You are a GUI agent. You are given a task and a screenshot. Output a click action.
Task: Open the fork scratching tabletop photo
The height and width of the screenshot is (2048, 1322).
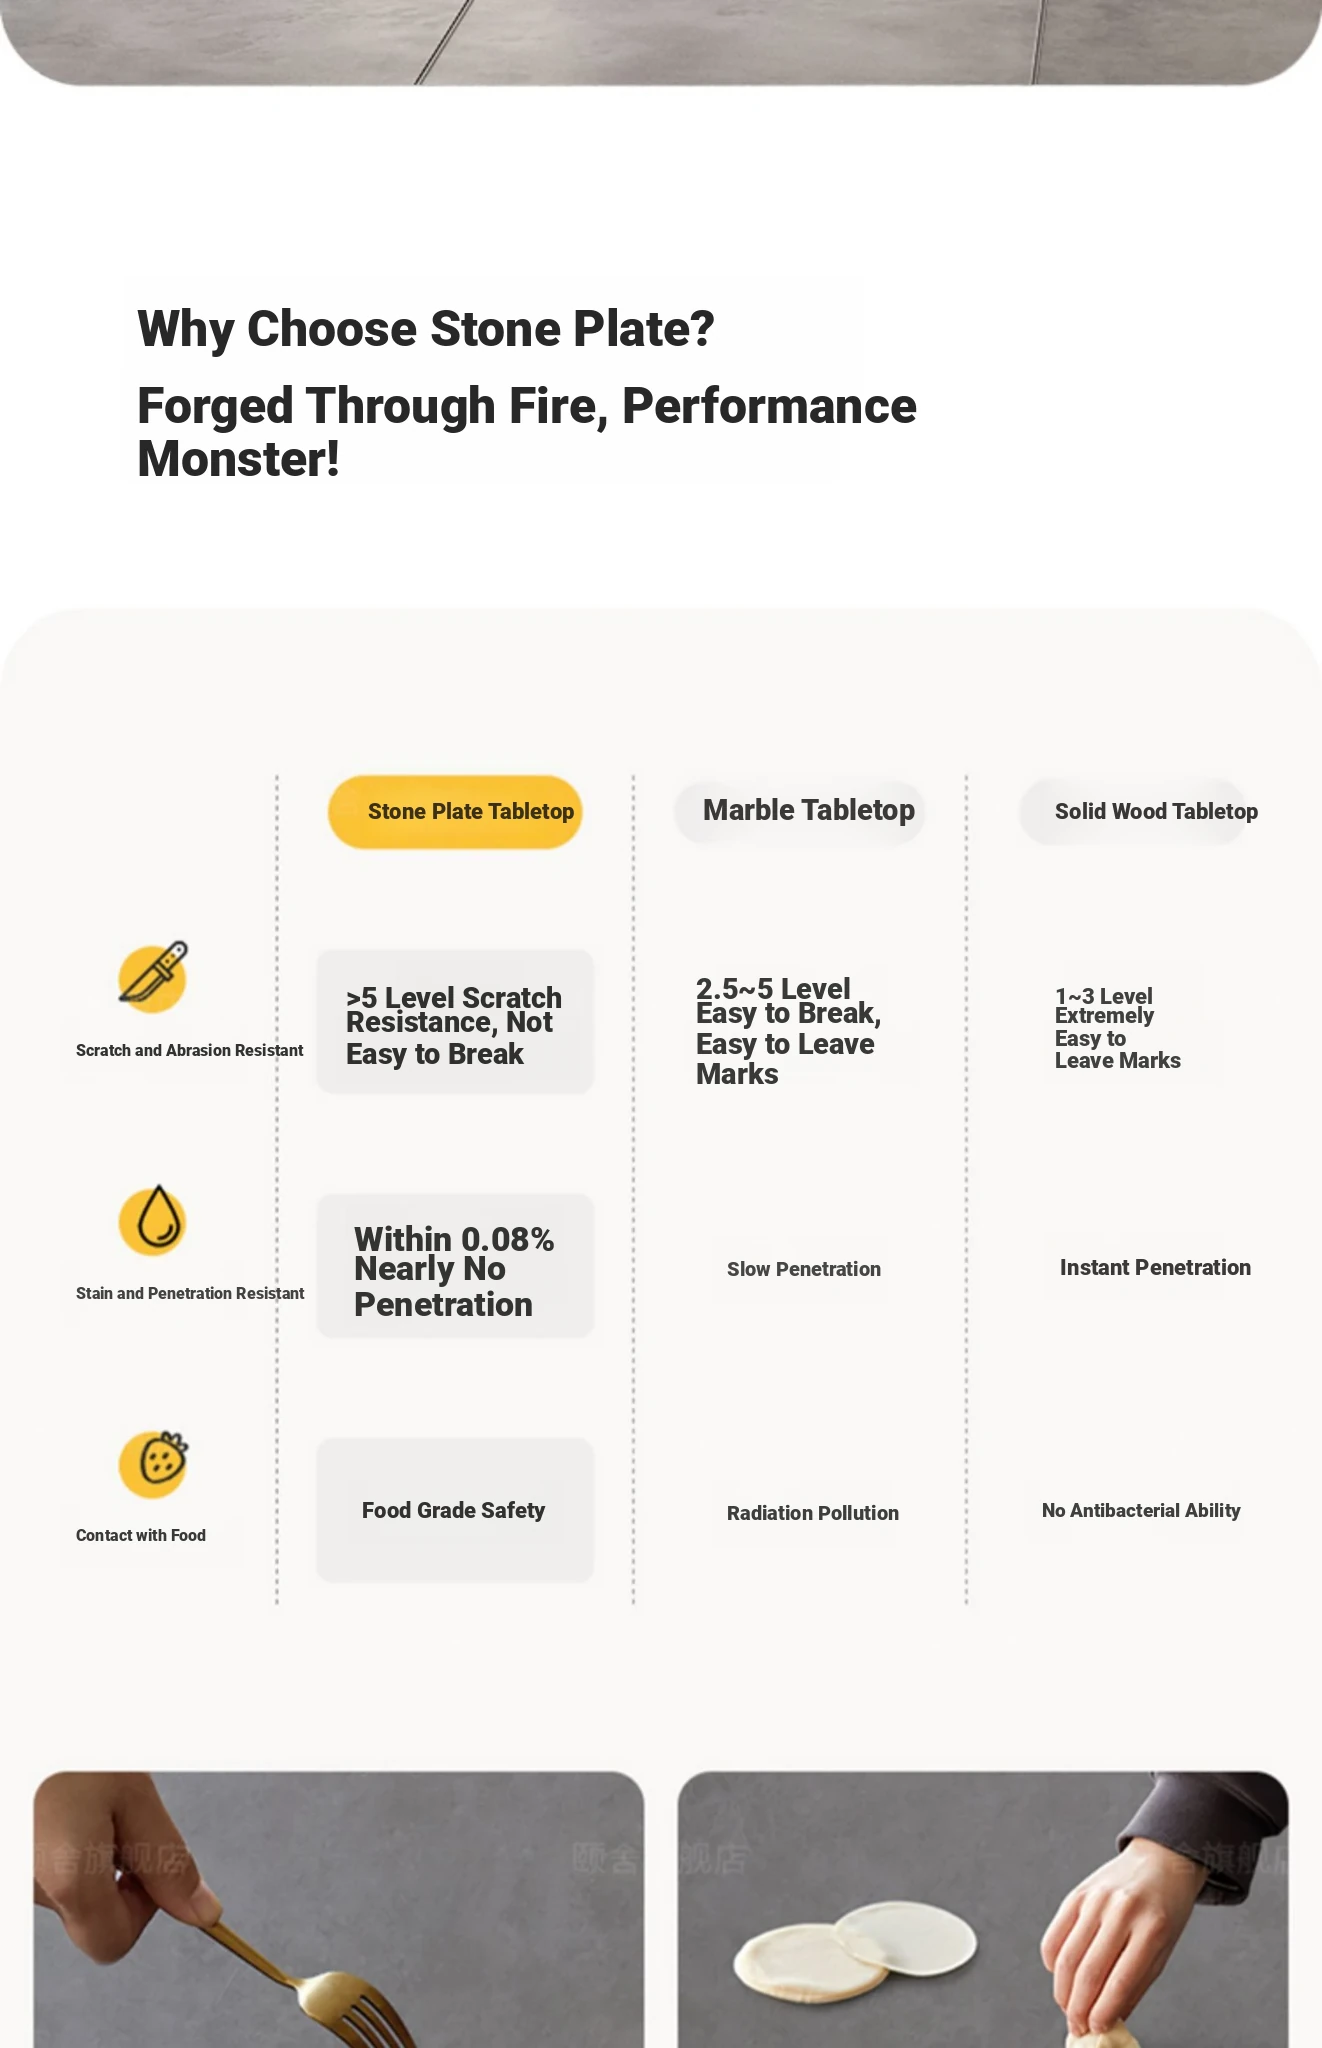(x=339, y=1909)
